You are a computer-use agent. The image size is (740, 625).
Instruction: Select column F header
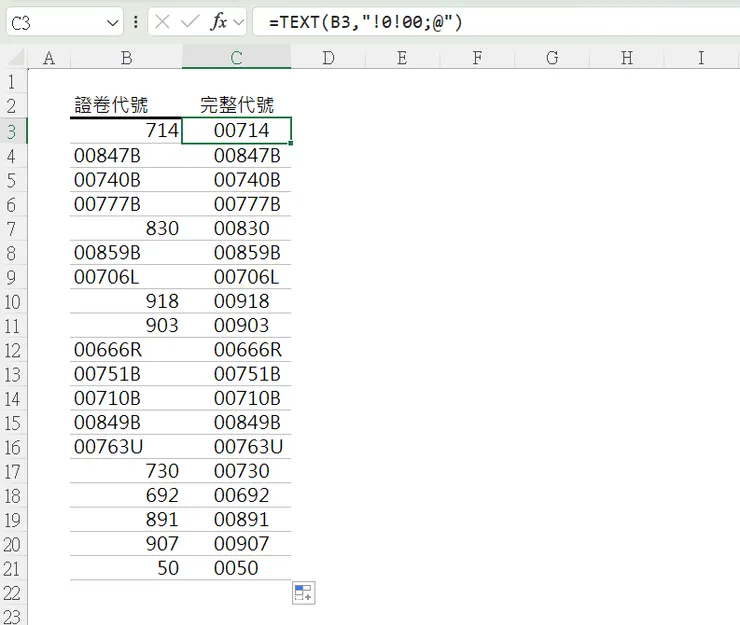click(477, 58)
